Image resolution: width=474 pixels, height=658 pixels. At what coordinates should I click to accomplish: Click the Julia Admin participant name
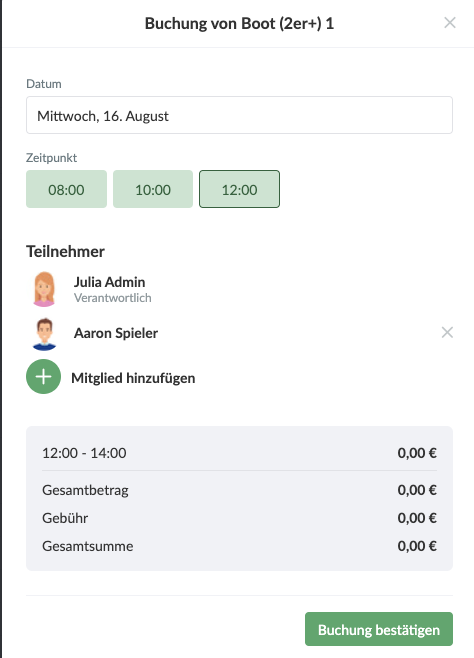click(109, 282)
